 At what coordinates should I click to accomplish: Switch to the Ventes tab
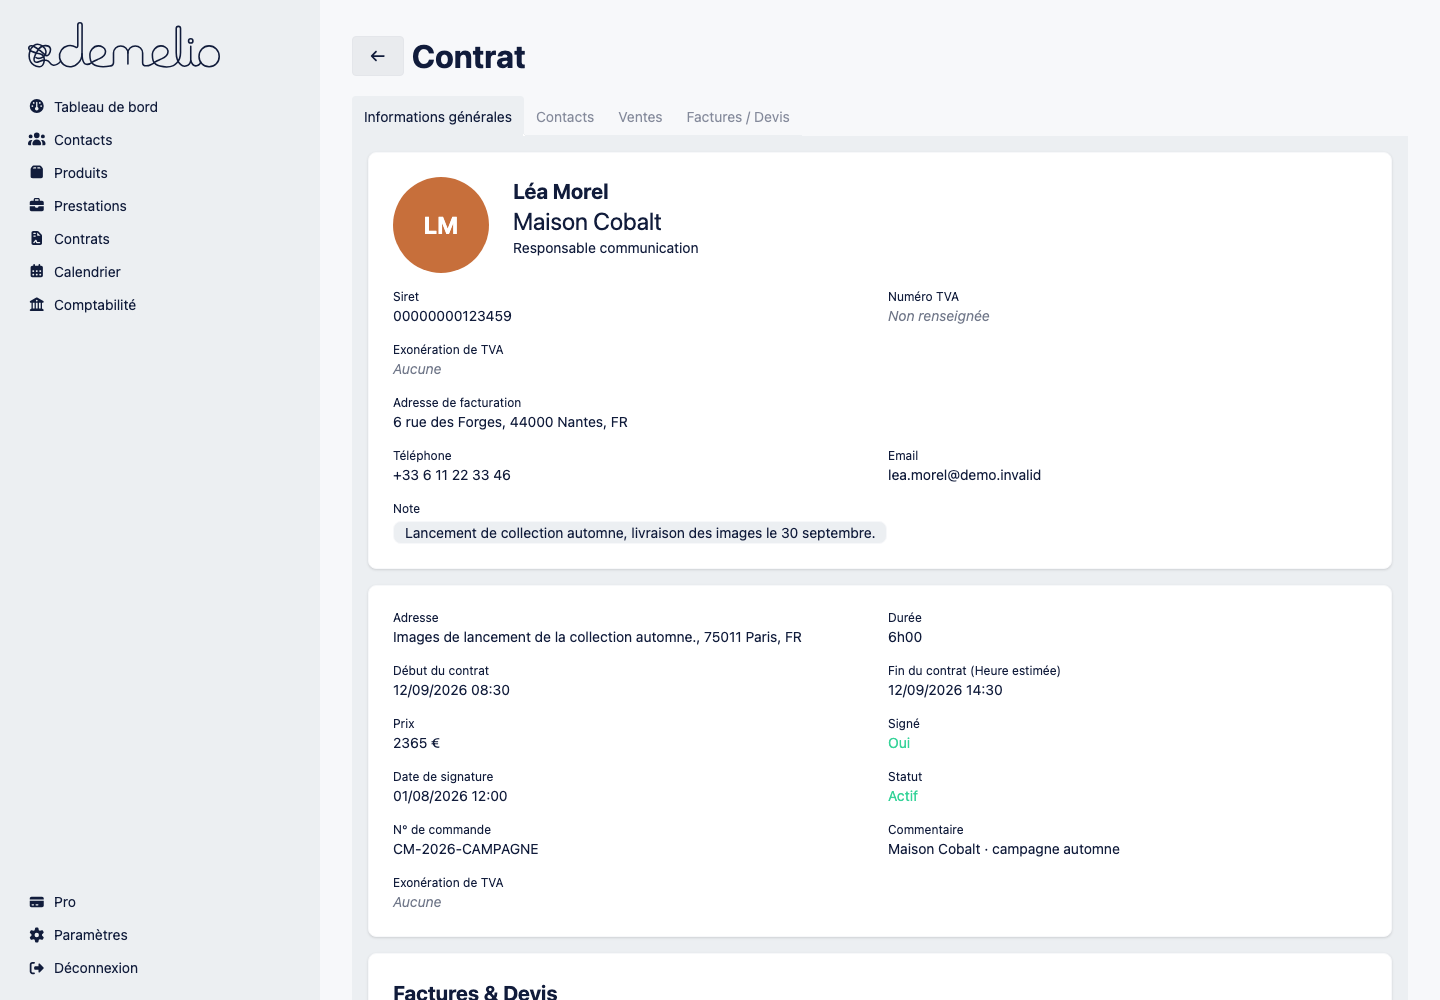click(640, 117)
